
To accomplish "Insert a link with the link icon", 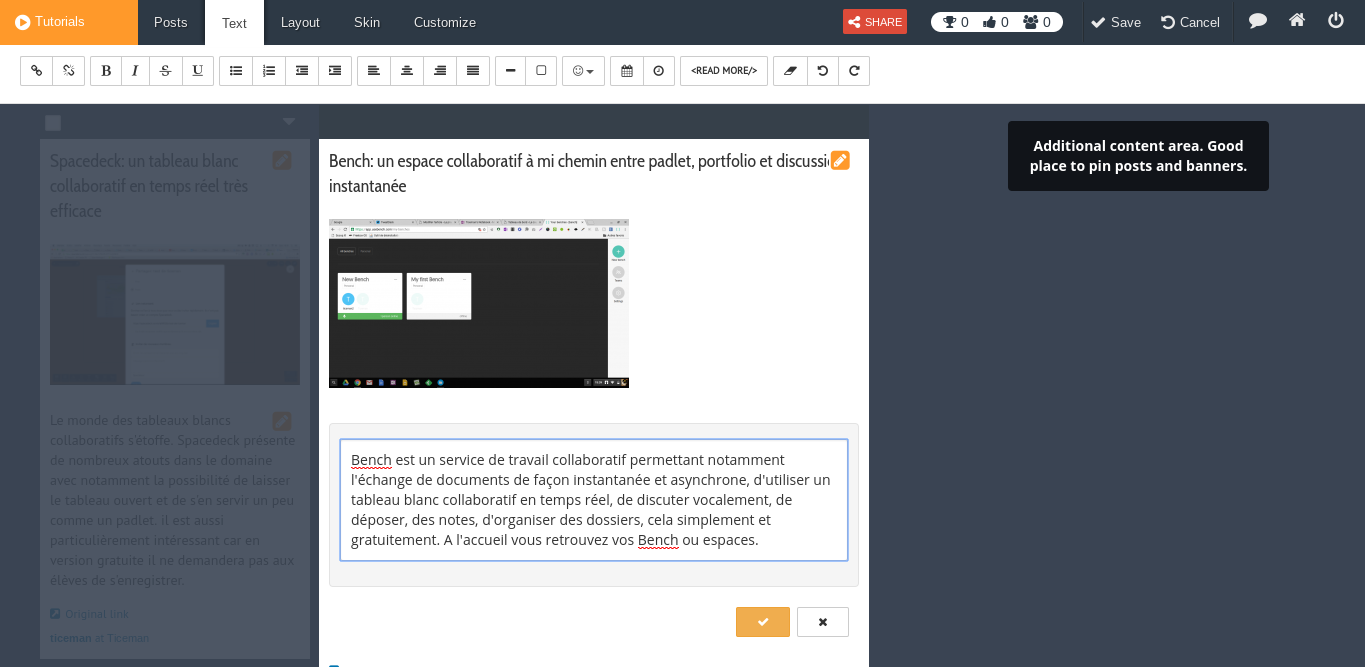I will pos(36,71).
